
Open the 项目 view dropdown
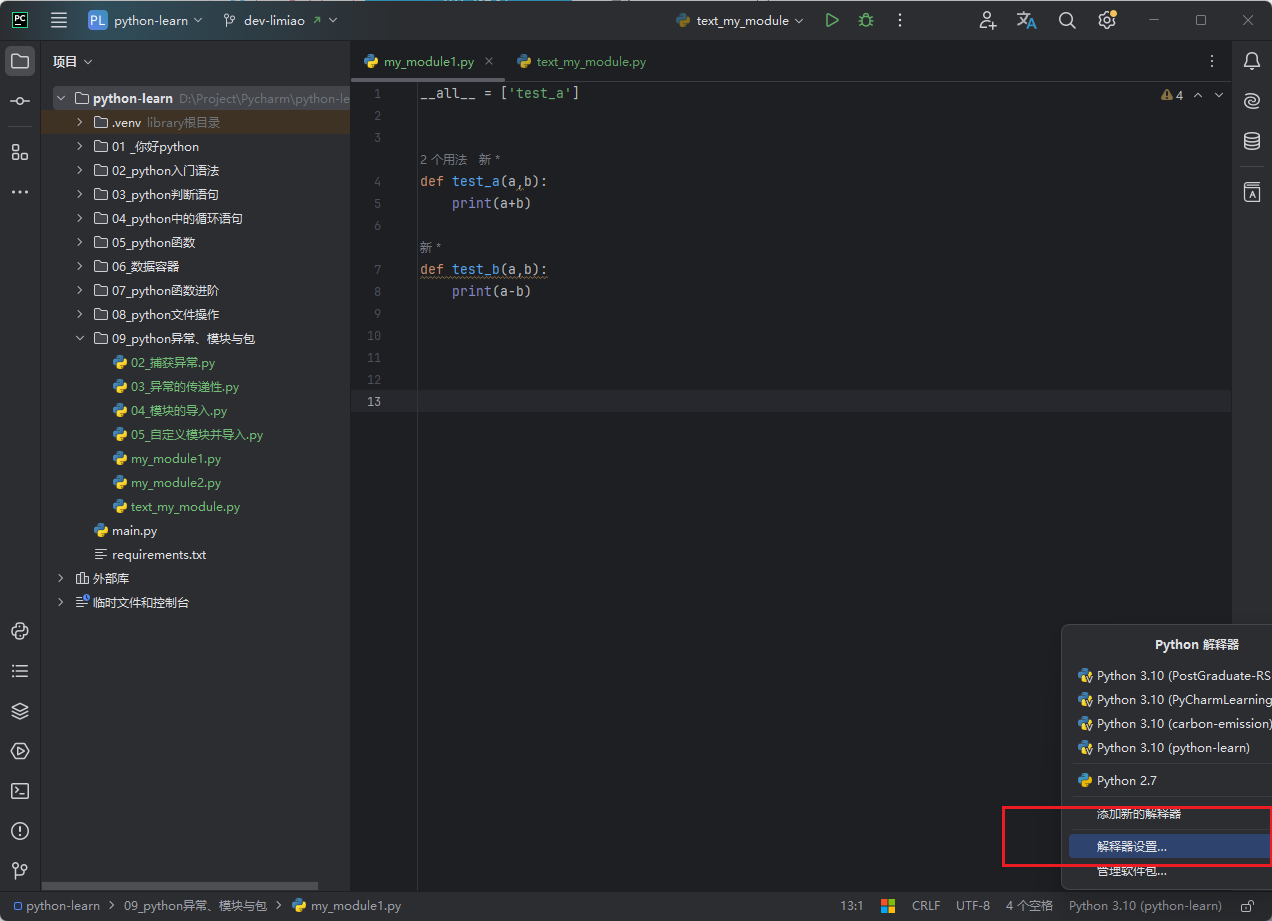pos(72,61)
